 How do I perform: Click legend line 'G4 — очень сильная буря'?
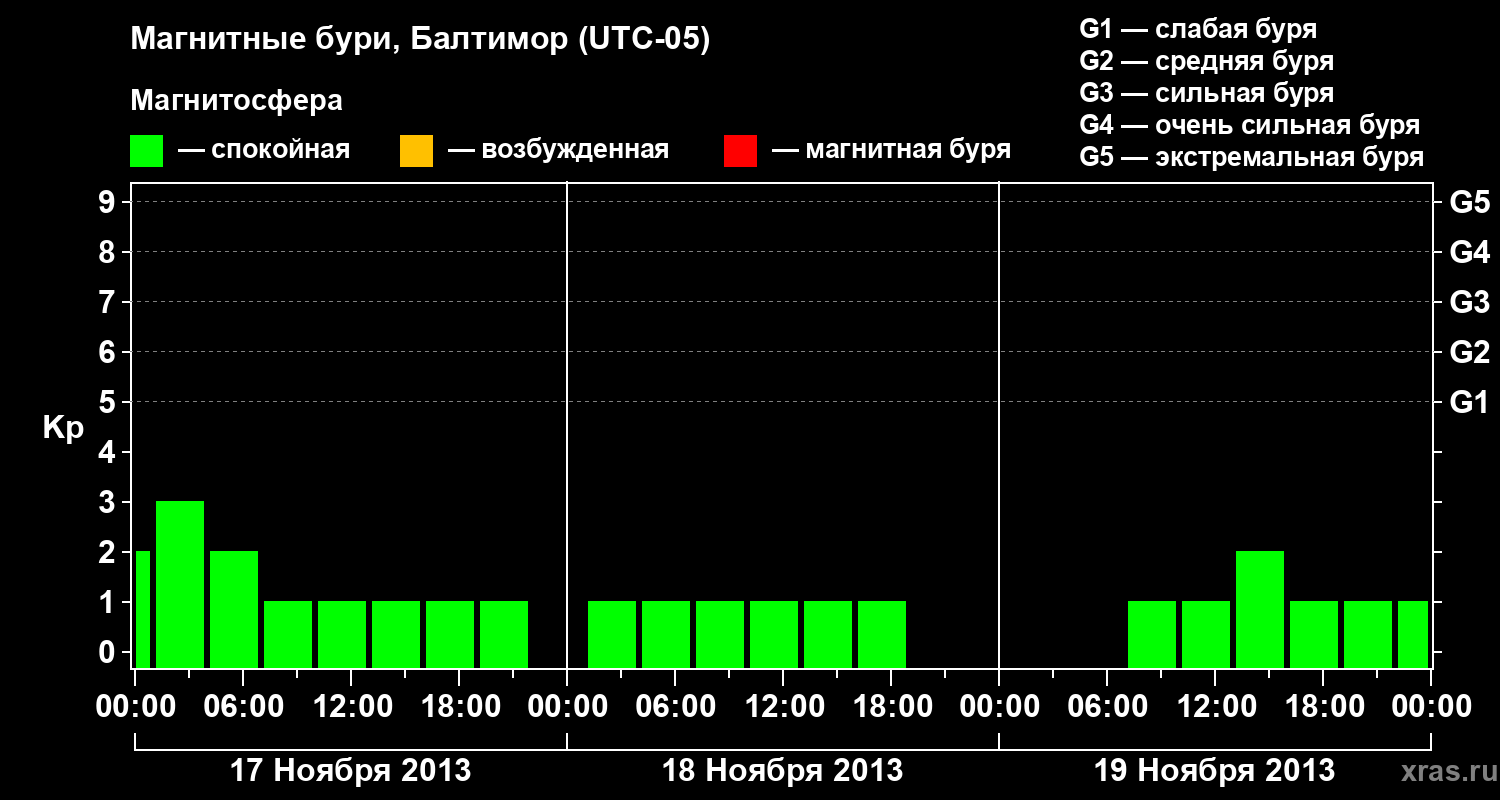pos(1250,125)
